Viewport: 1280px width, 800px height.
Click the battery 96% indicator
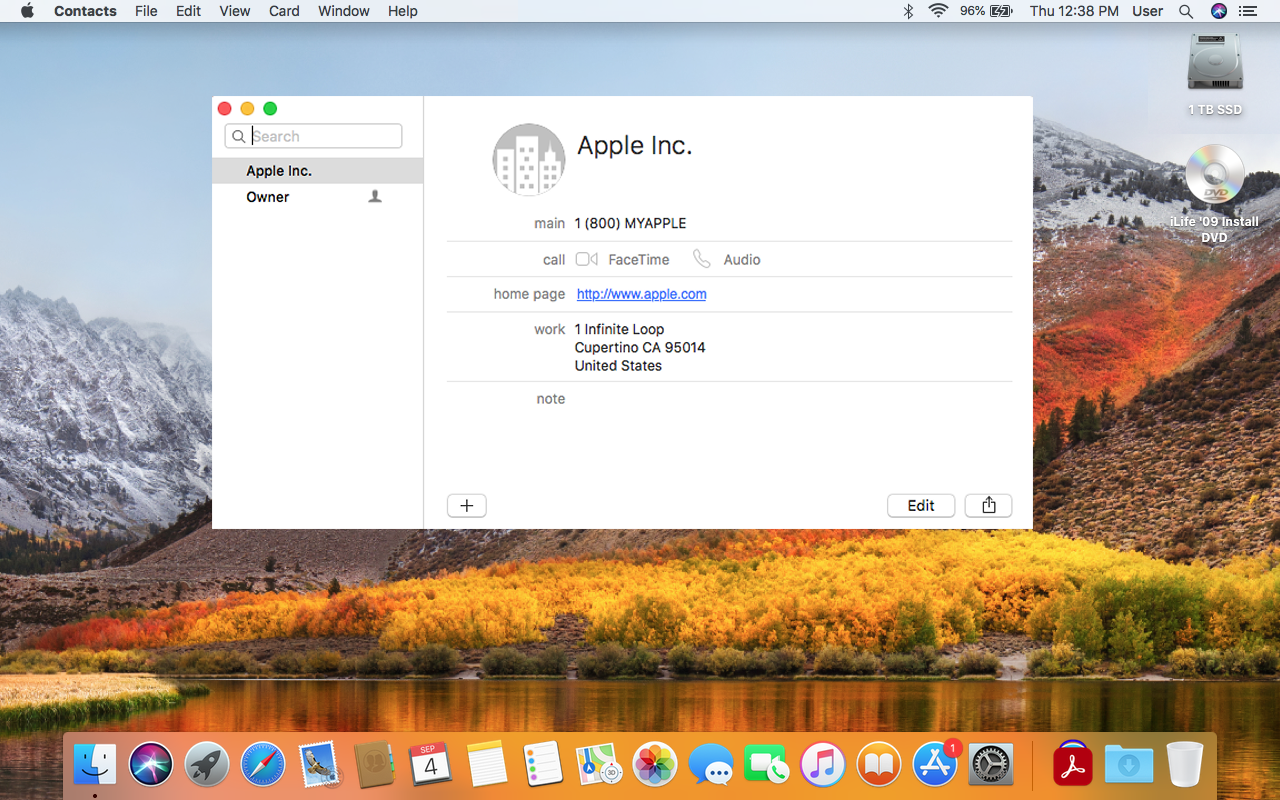[987, 11]
